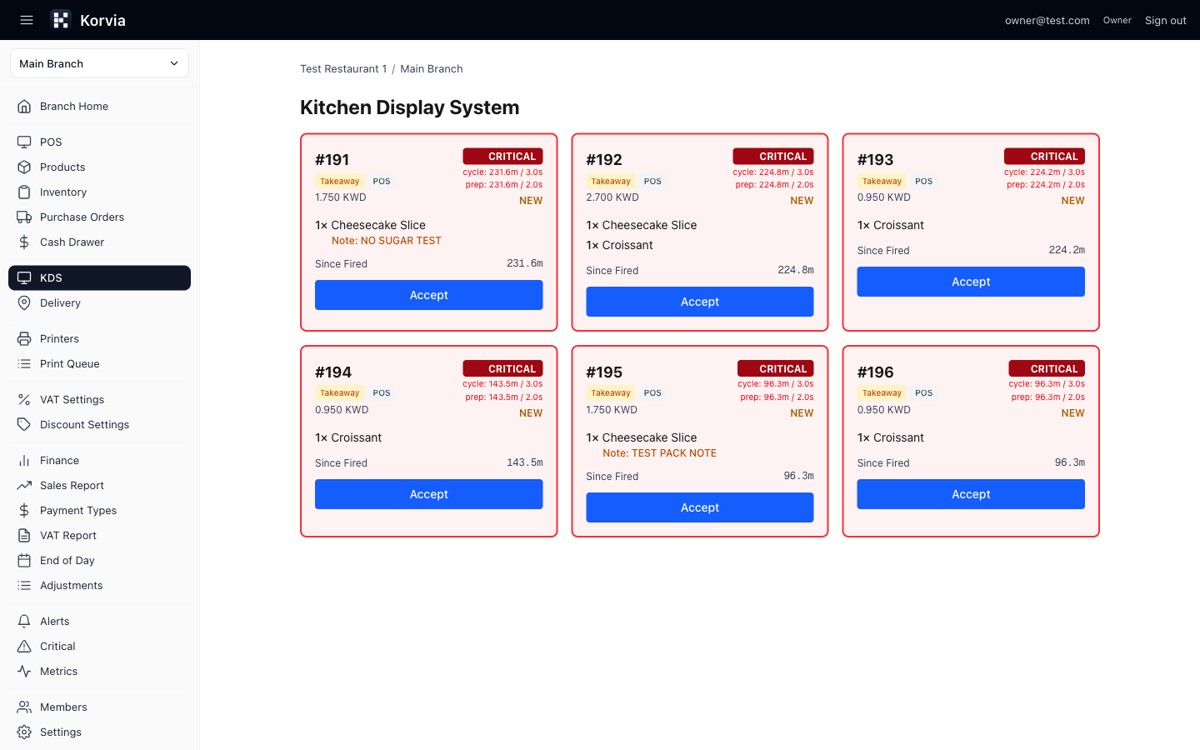The height and width of the screenshot is (750, 1200).
Task: Click Test Restaurant 1 breadcrumb
Action: [343, 69]
